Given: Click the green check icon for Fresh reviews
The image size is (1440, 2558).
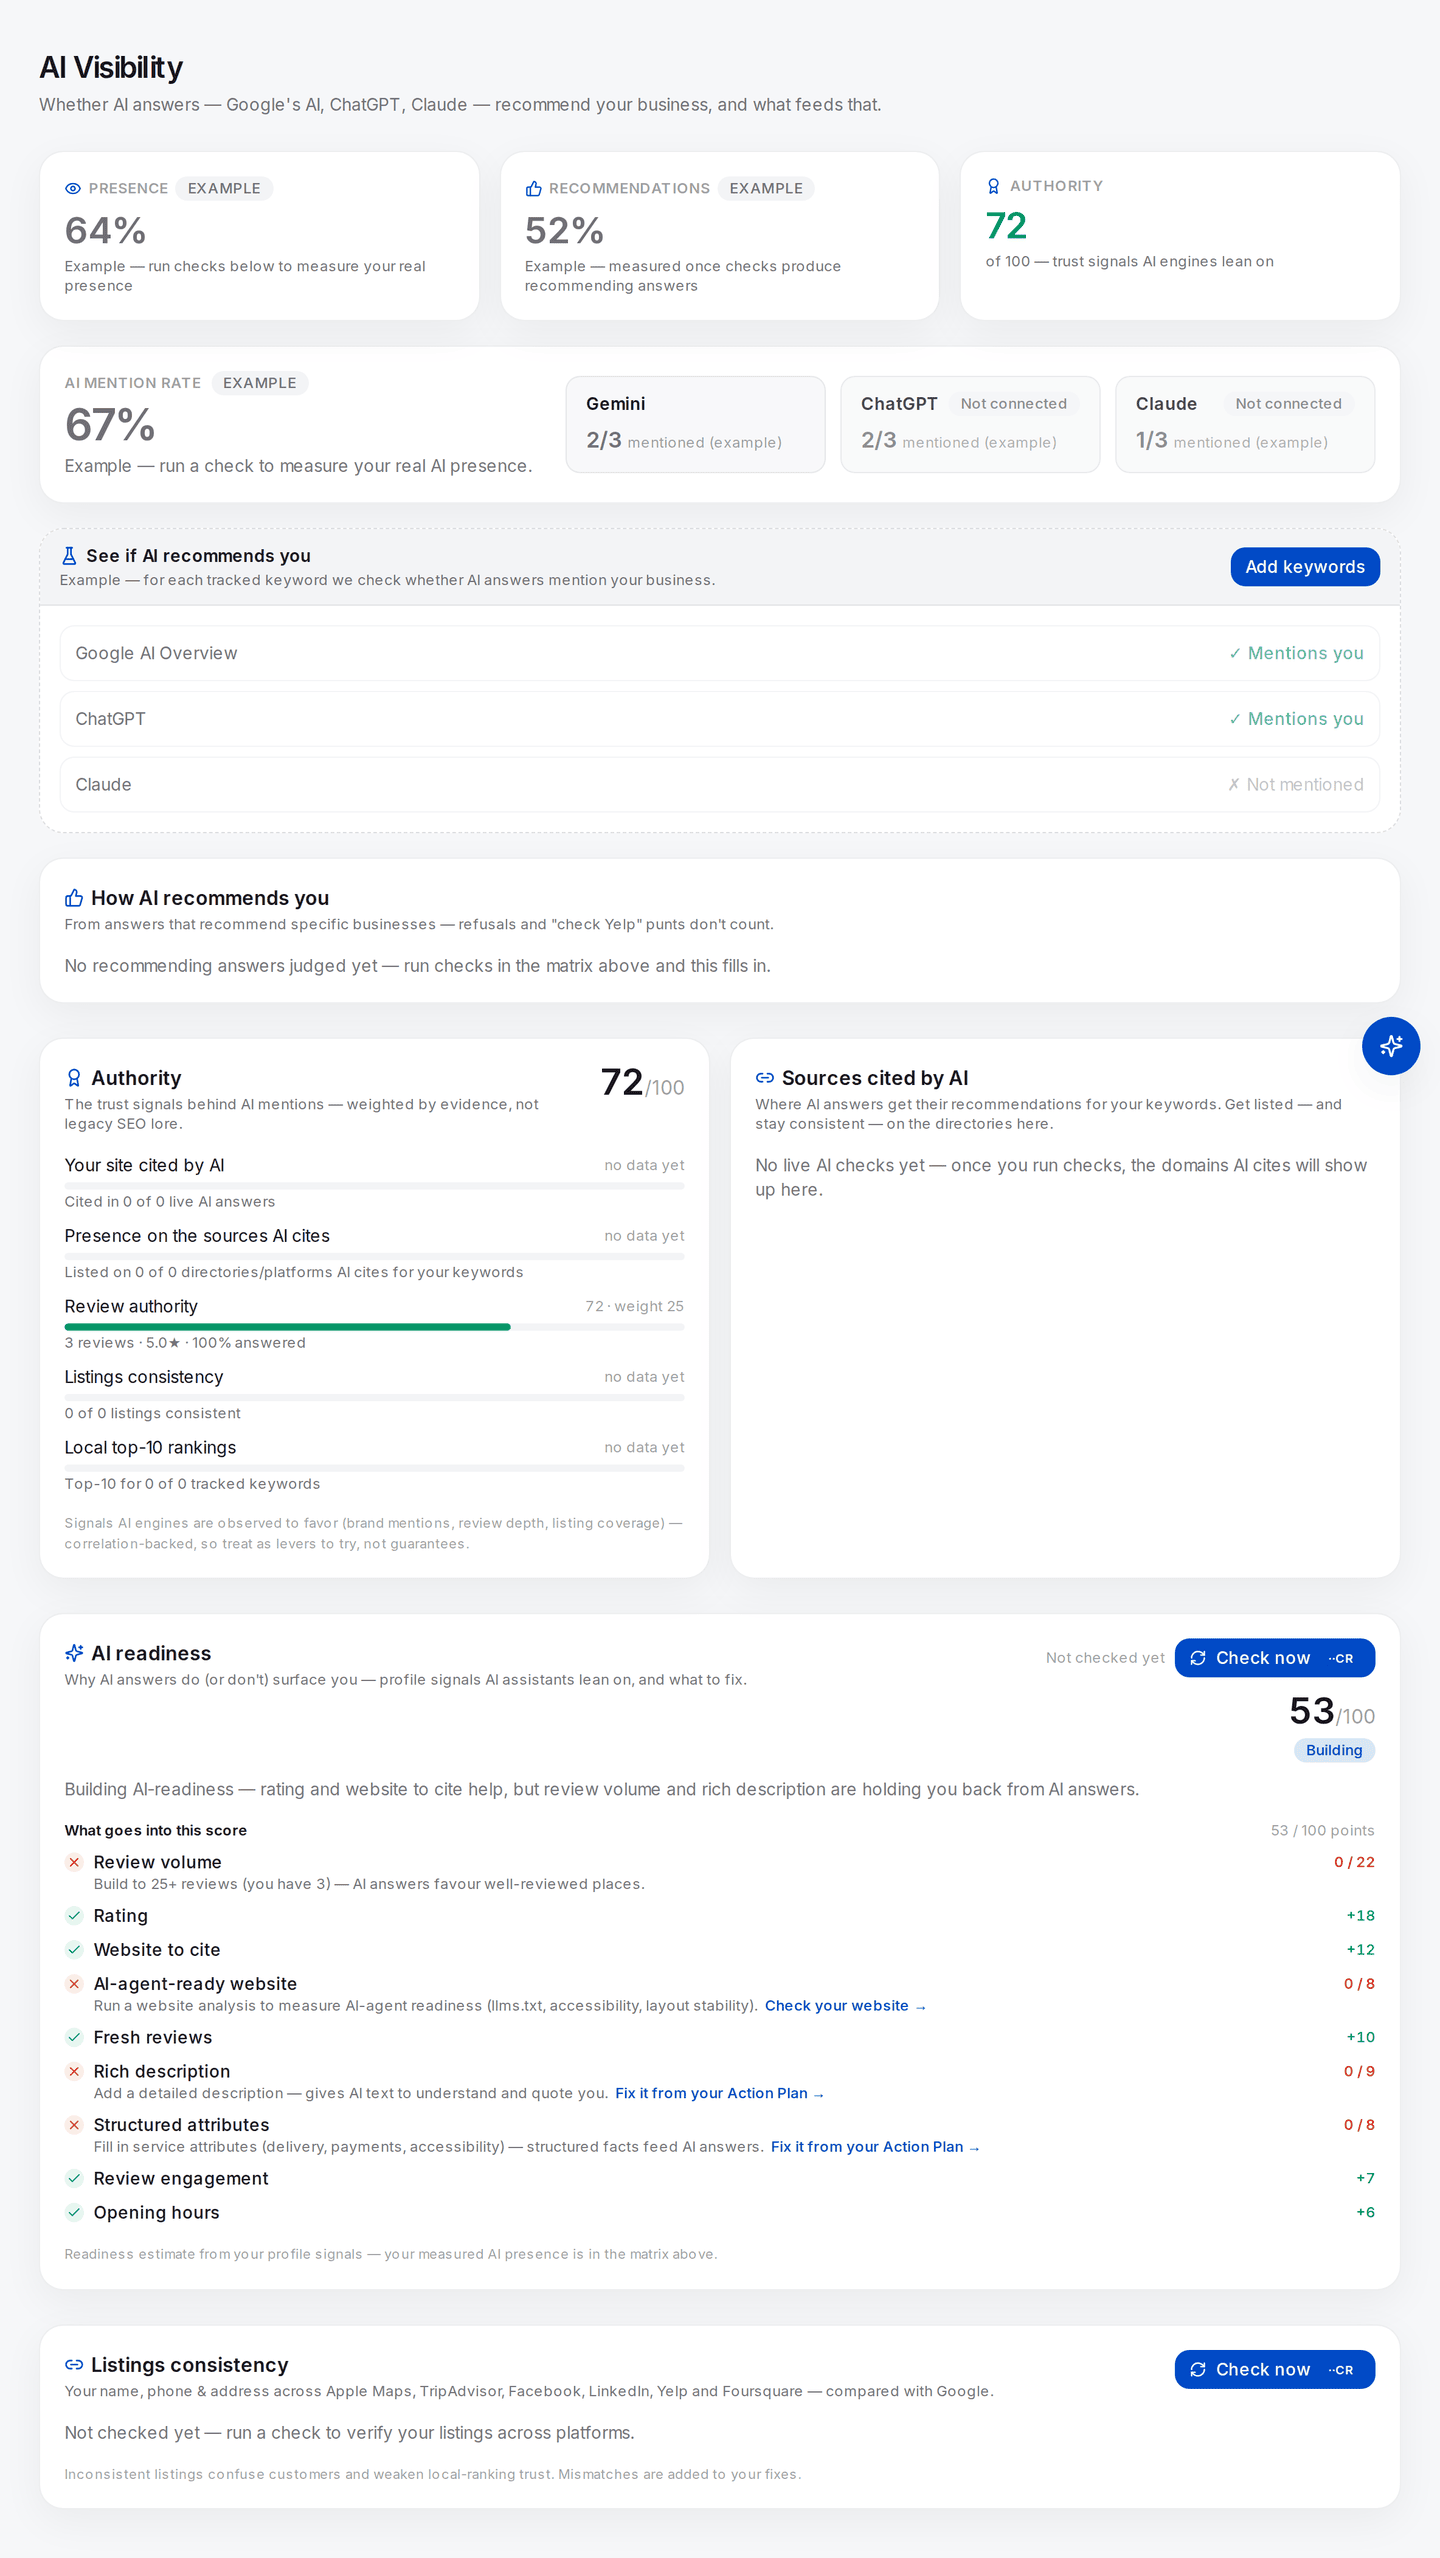Looking at the screenshot, I should [x=74, y=2037].
